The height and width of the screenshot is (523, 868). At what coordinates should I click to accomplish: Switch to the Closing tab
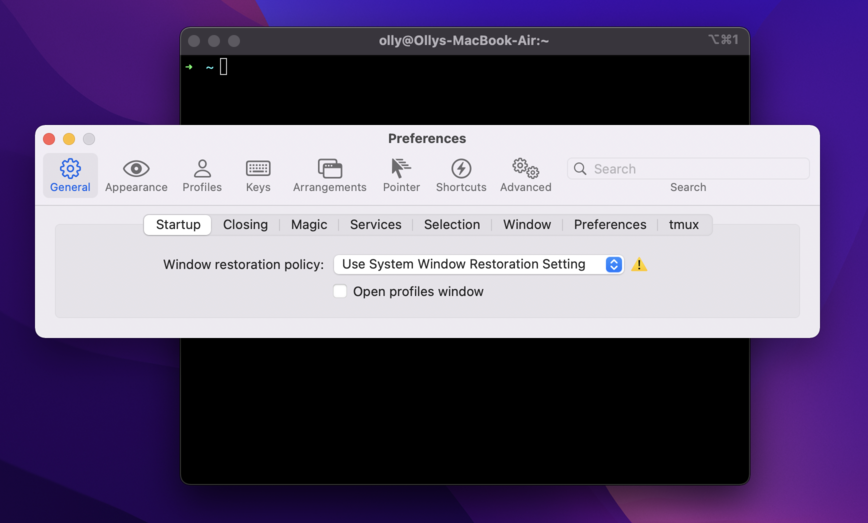click(245, 225)
